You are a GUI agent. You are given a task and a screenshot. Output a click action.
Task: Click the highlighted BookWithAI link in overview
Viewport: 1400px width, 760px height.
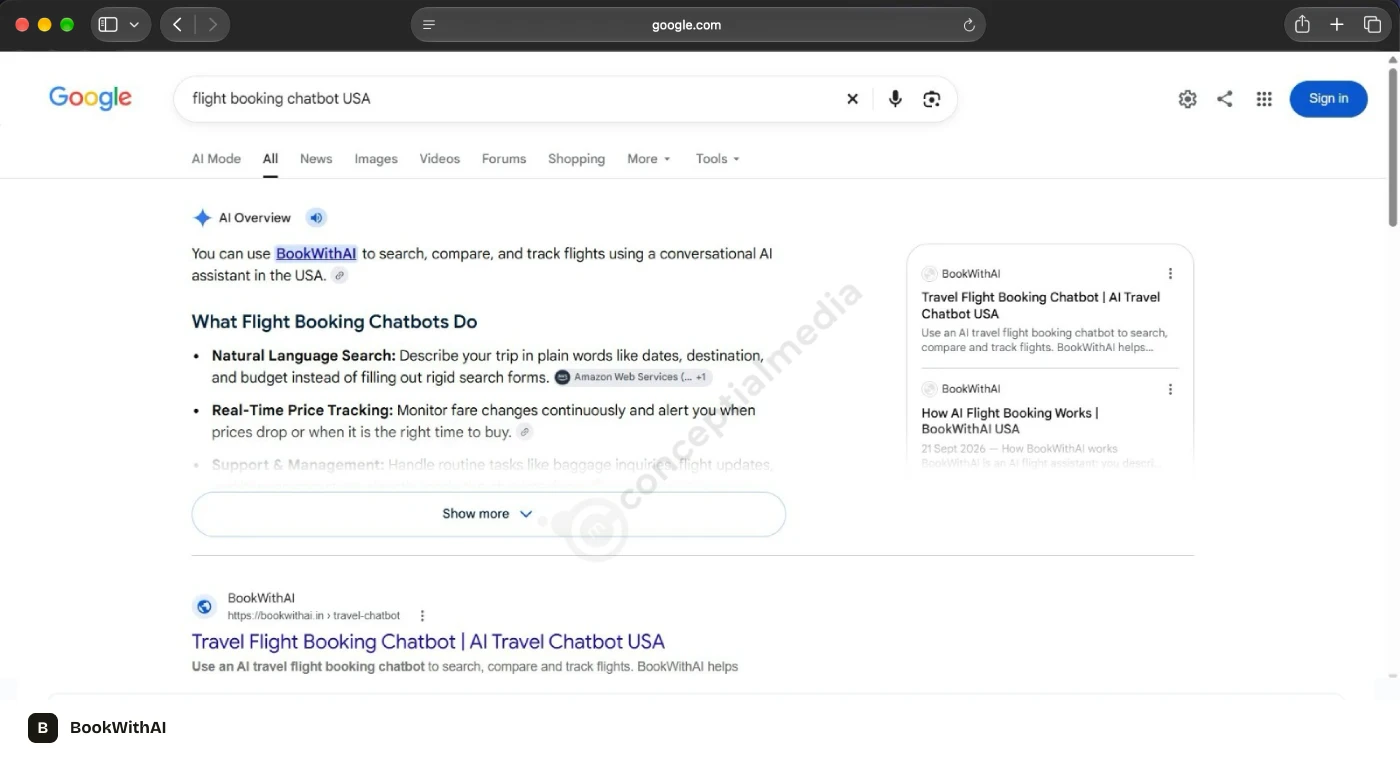(x=316, y=253)
